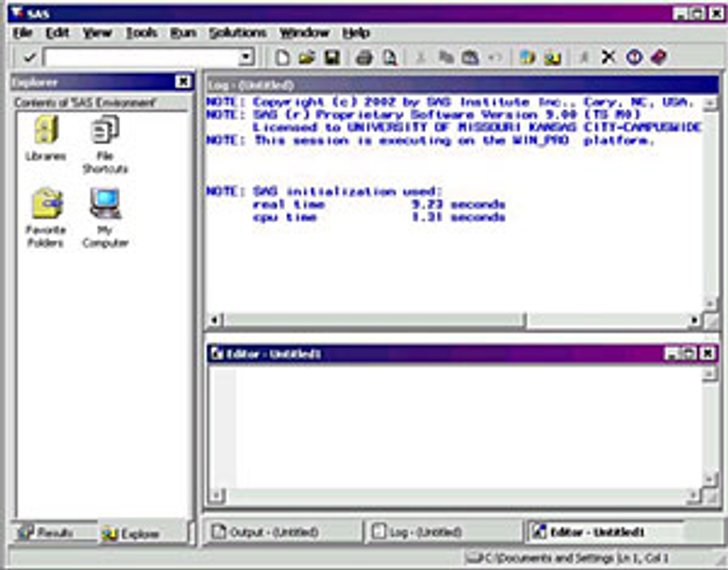Open New Library toolbar icon
728x570 pixels.
[527, 58]
